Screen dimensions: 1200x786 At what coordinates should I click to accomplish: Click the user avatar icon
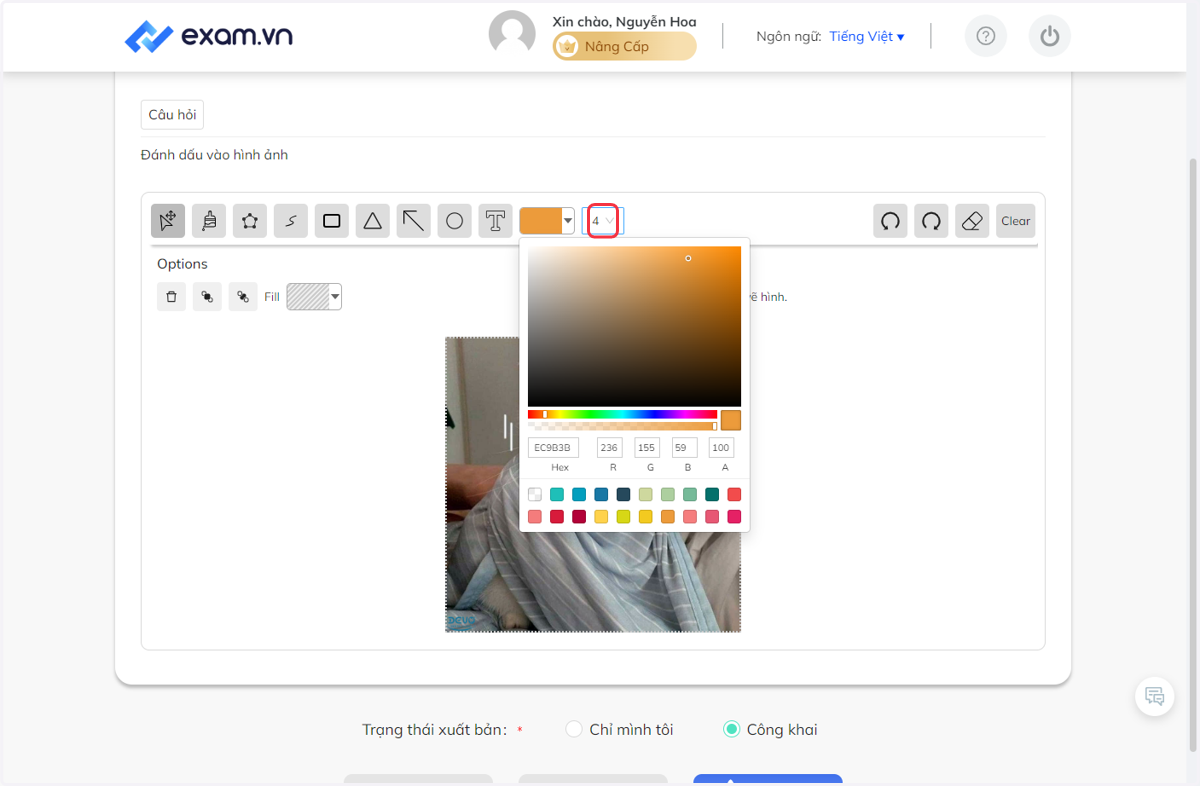(512, 34)
